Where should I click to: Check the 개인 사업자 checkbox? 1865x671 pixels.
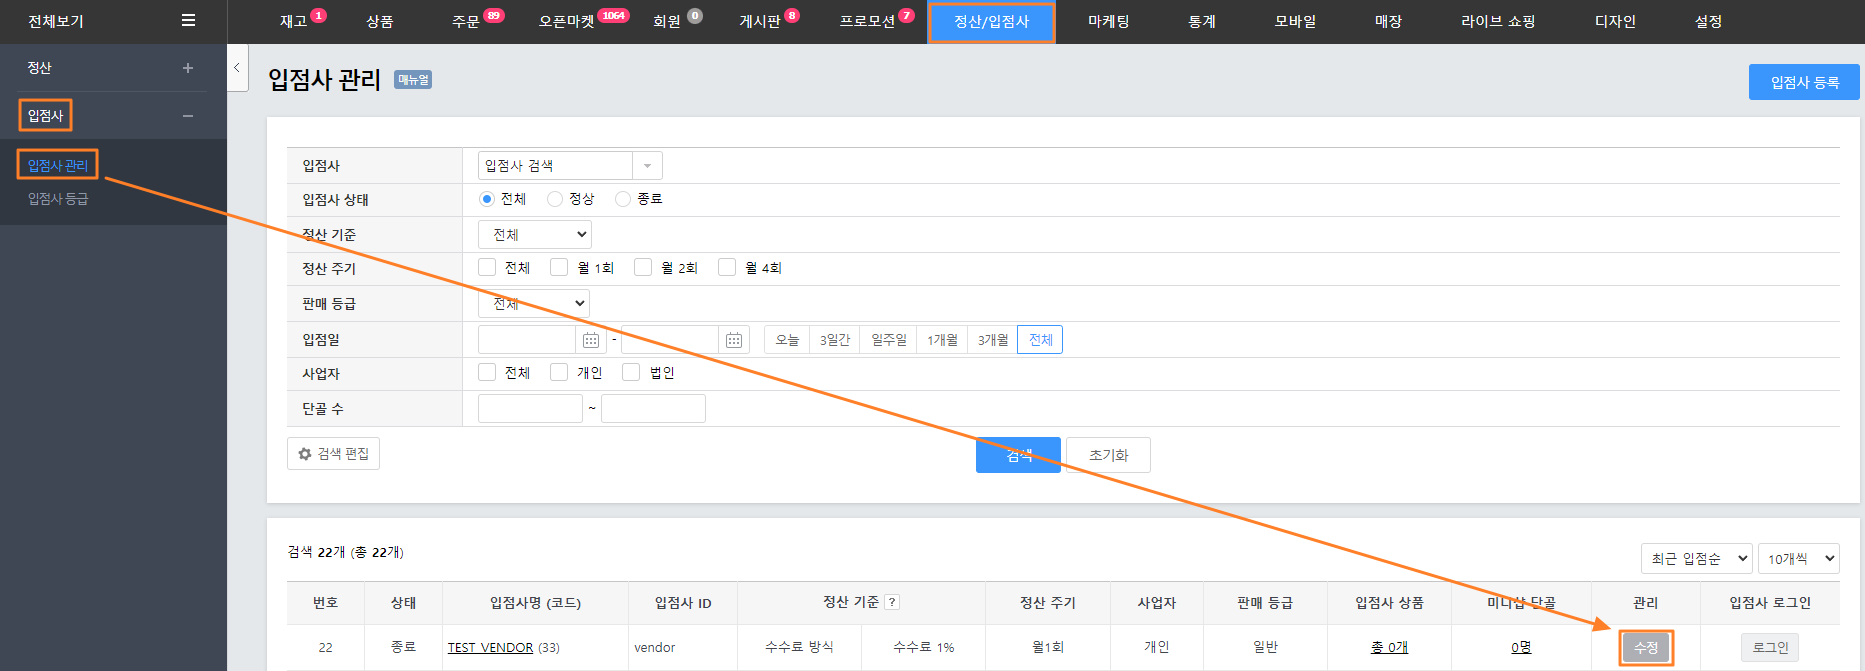pos(559,372)
